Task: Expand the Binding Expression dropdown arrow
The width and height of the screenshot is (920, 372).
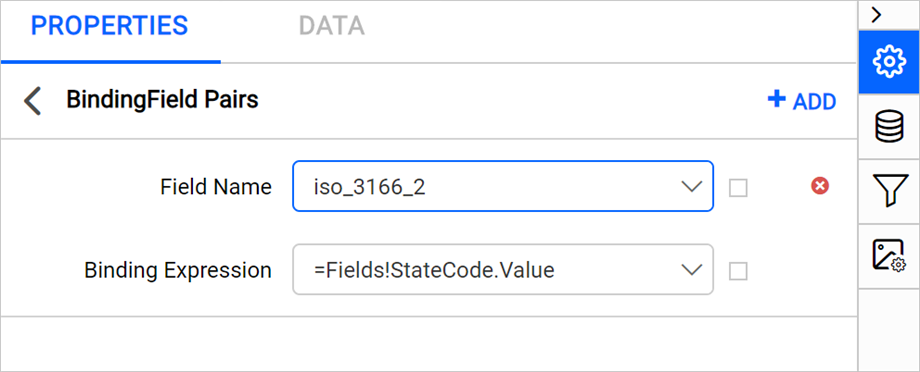Action: (691, 269)
